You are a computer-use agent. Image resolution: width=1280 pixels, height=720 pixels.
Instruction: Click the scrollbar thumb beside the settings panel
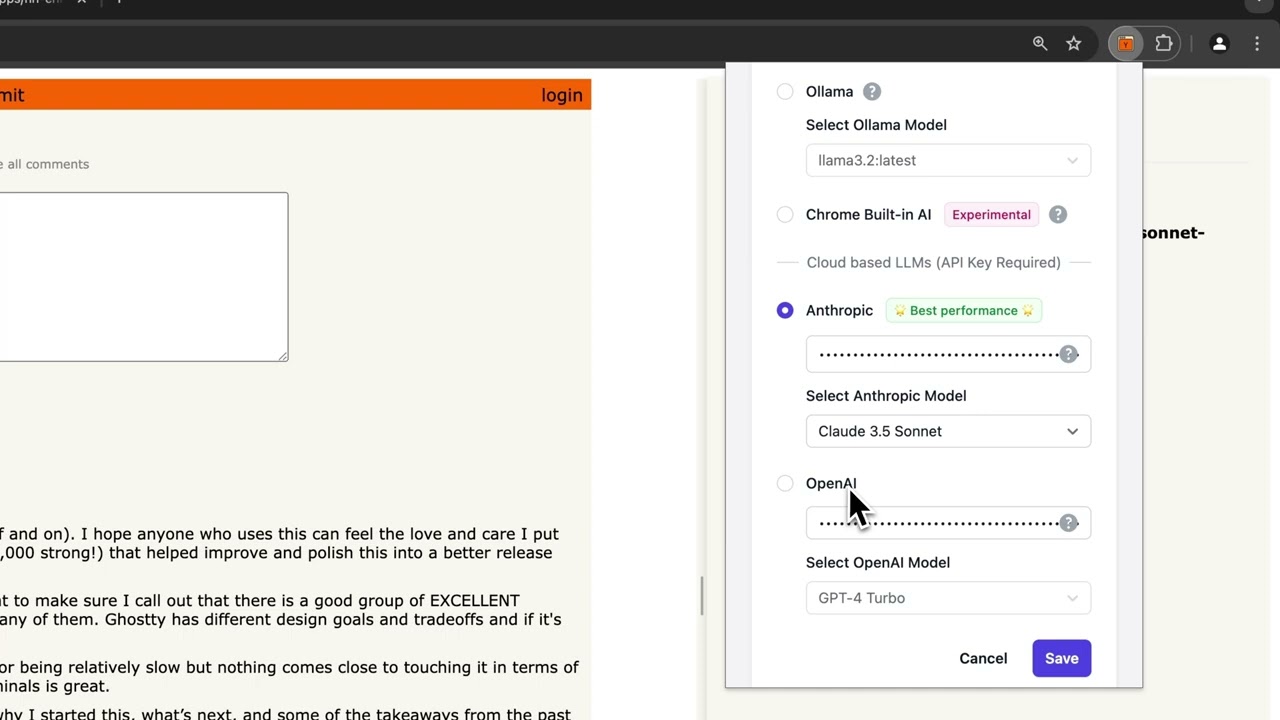(701, 597)
